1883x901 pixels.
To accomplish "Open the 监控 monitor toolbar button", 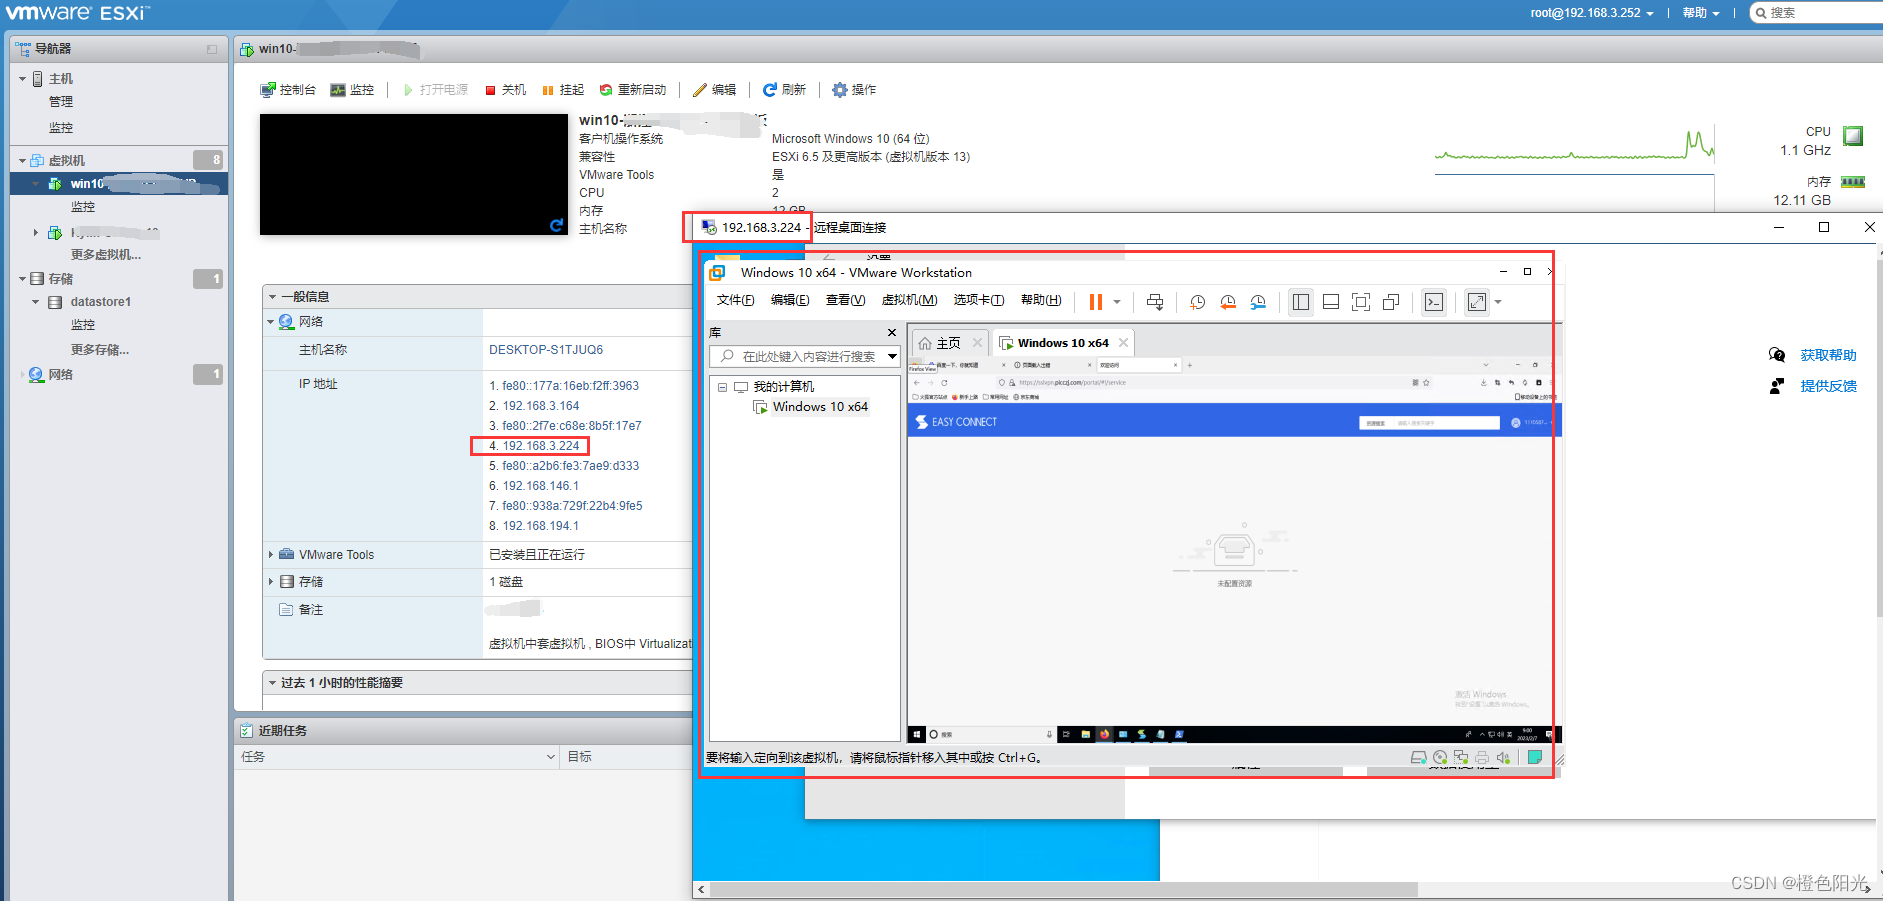I will point(352,90).
